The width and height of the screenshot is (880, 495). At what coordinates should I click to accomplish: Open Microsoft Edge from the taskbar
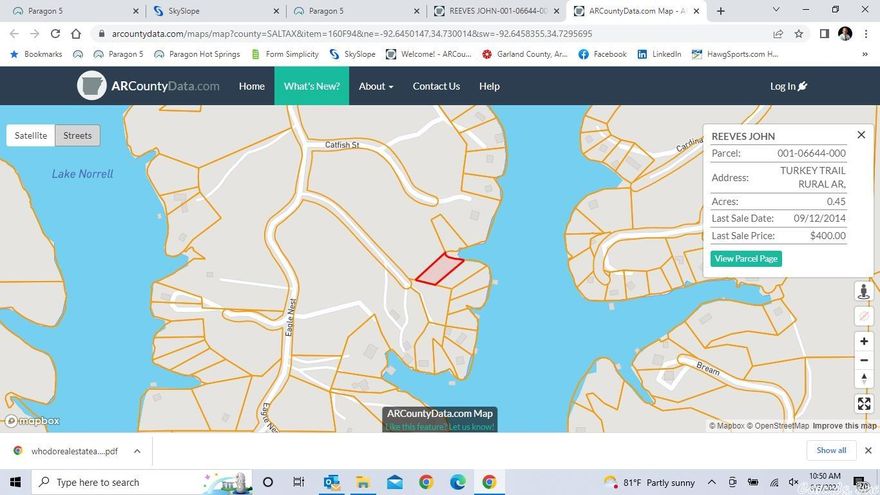[457, 482]
